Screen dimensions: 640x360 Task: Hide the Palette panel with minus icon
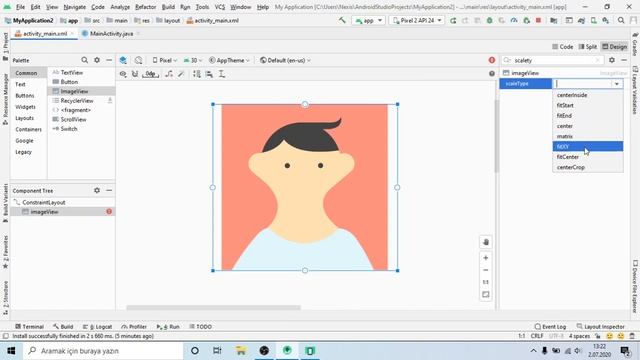(x=109, y=60)
